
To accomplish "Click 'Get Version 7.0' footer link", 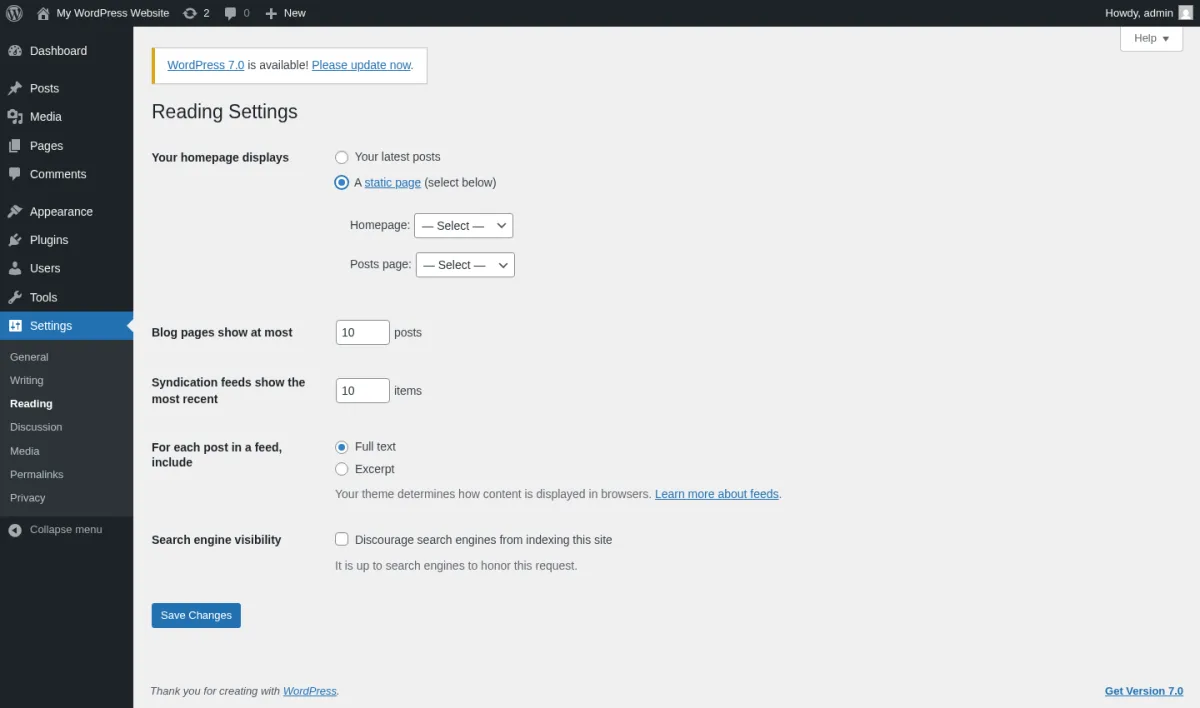I will (x=1144, y=691).
